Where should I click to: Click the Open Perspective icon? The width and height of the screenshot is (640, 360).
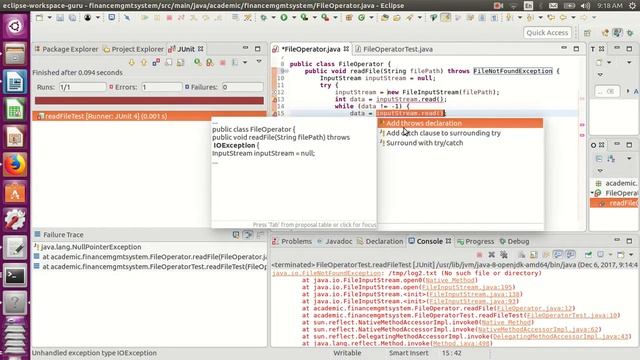(x=587, y=33)
